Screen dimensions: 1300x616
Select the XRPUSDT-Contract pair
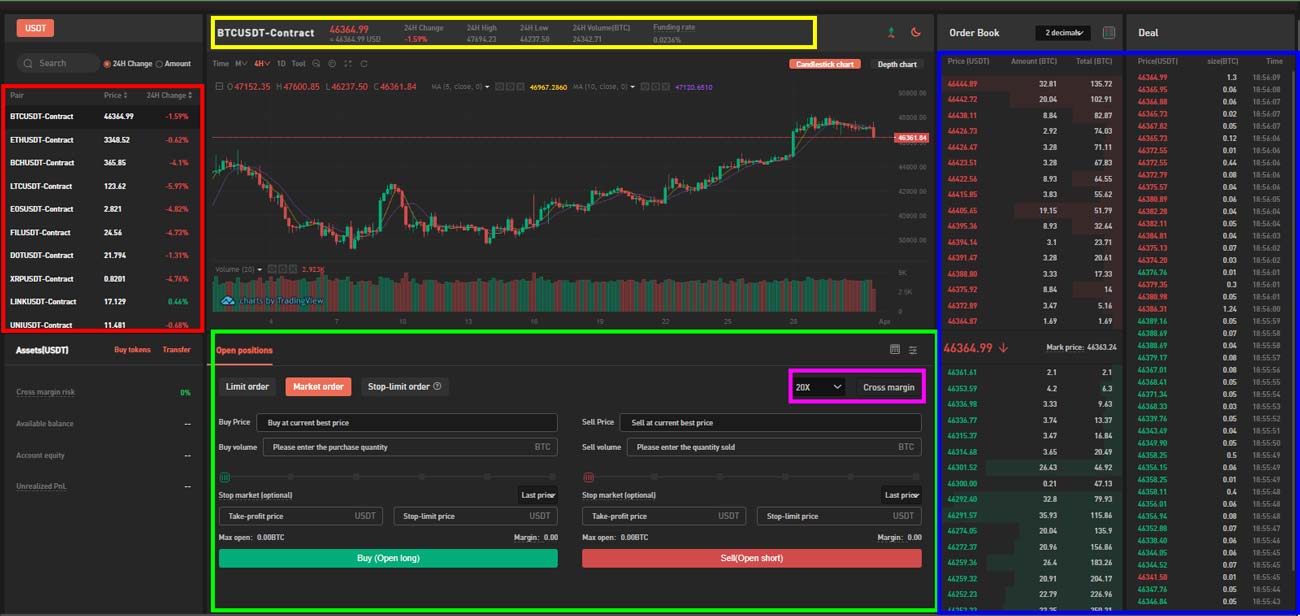[102, 279]
